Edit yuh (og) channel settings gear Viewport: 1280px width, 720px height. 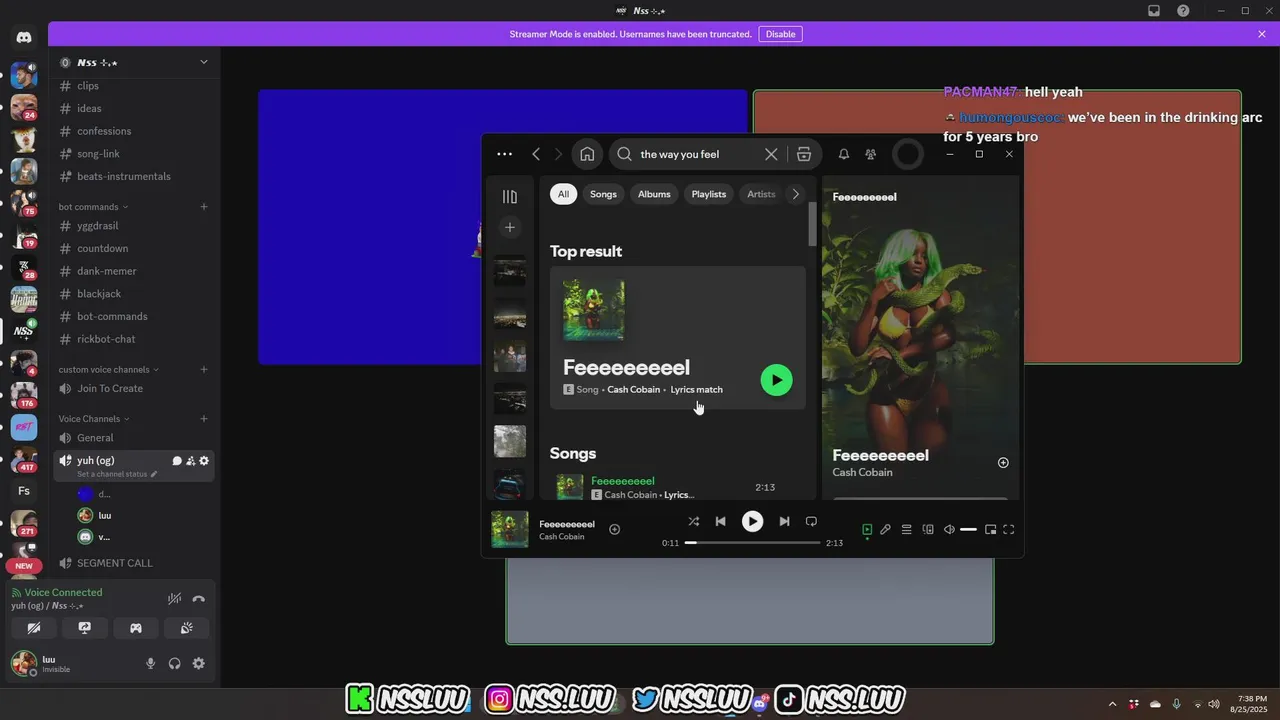[204, 461]
